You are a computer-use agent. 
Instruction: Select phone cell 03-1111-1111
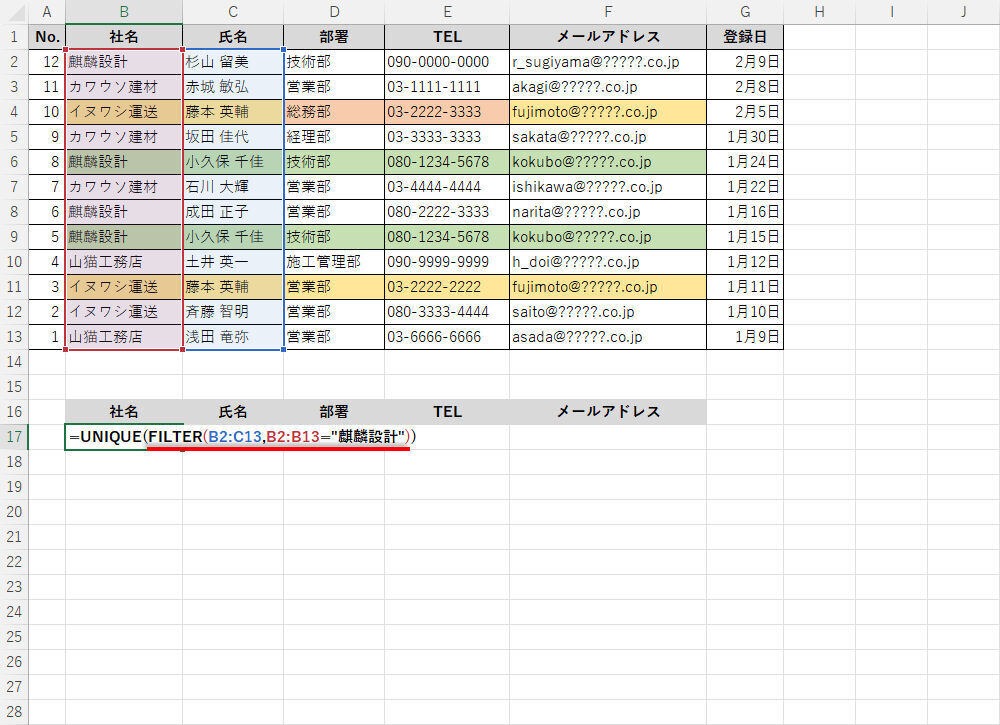click(447, 87)
